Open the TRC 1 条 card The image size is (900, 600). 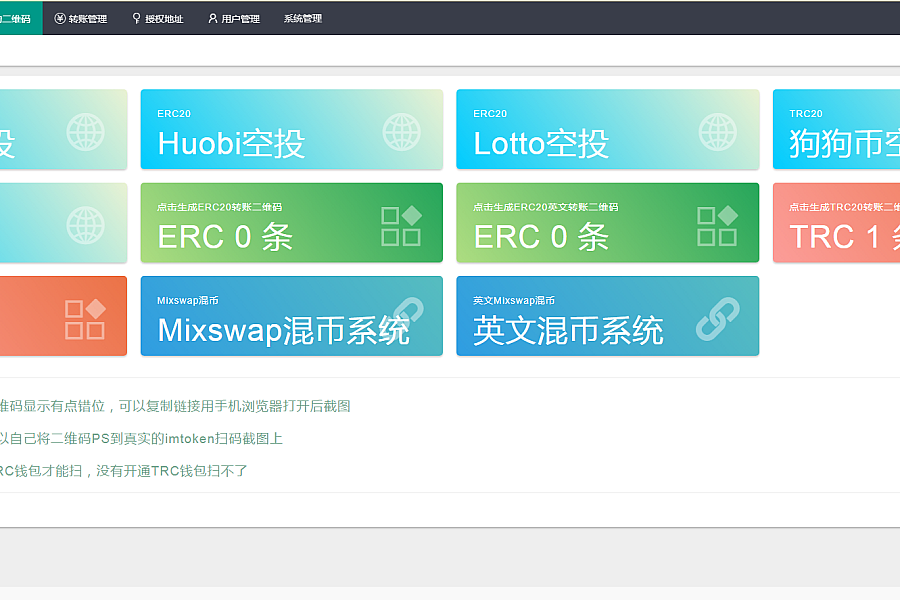point(836,223)
